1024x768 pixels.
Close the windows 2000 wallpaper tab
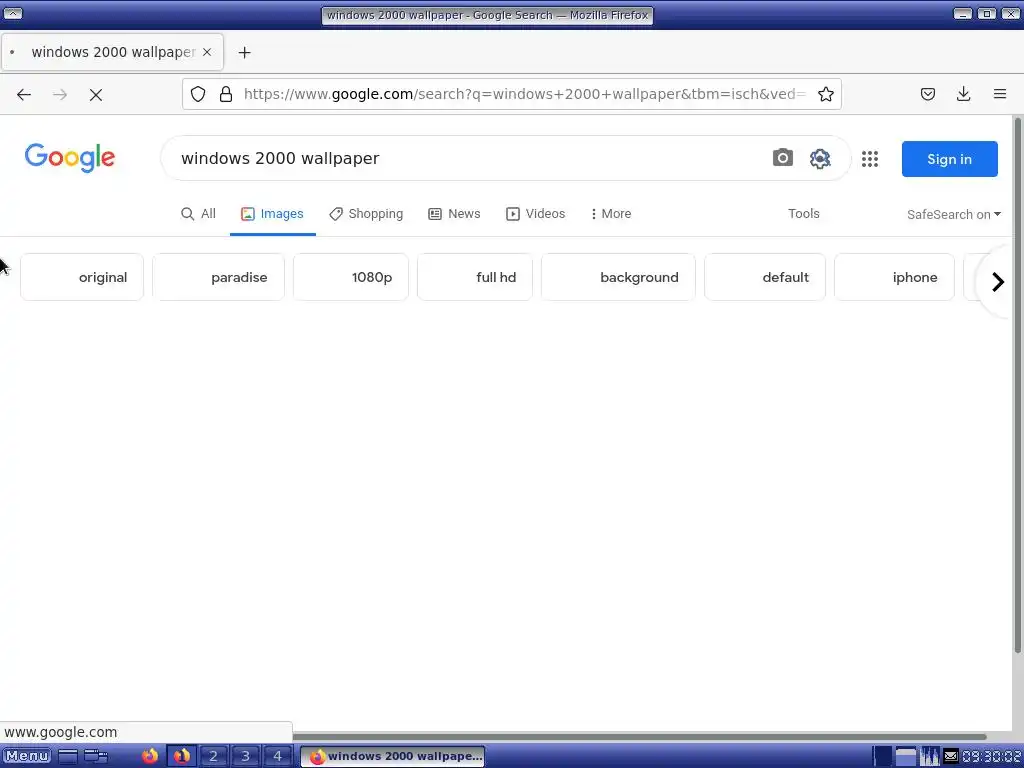click(x=207, y=52)
